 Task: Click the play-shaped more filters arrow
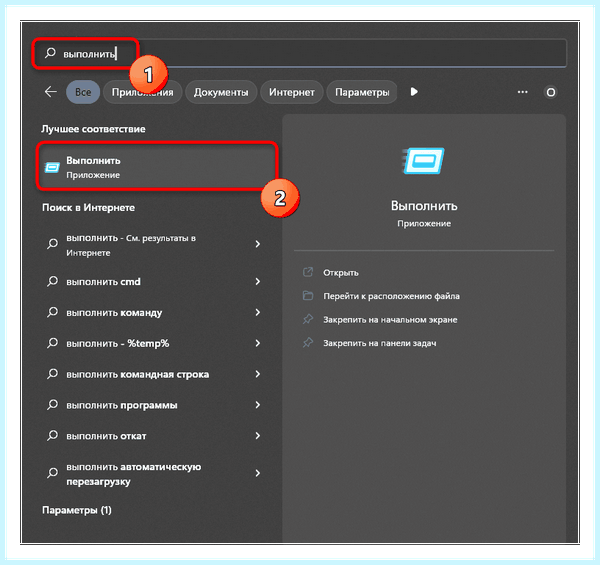[414, 92]
